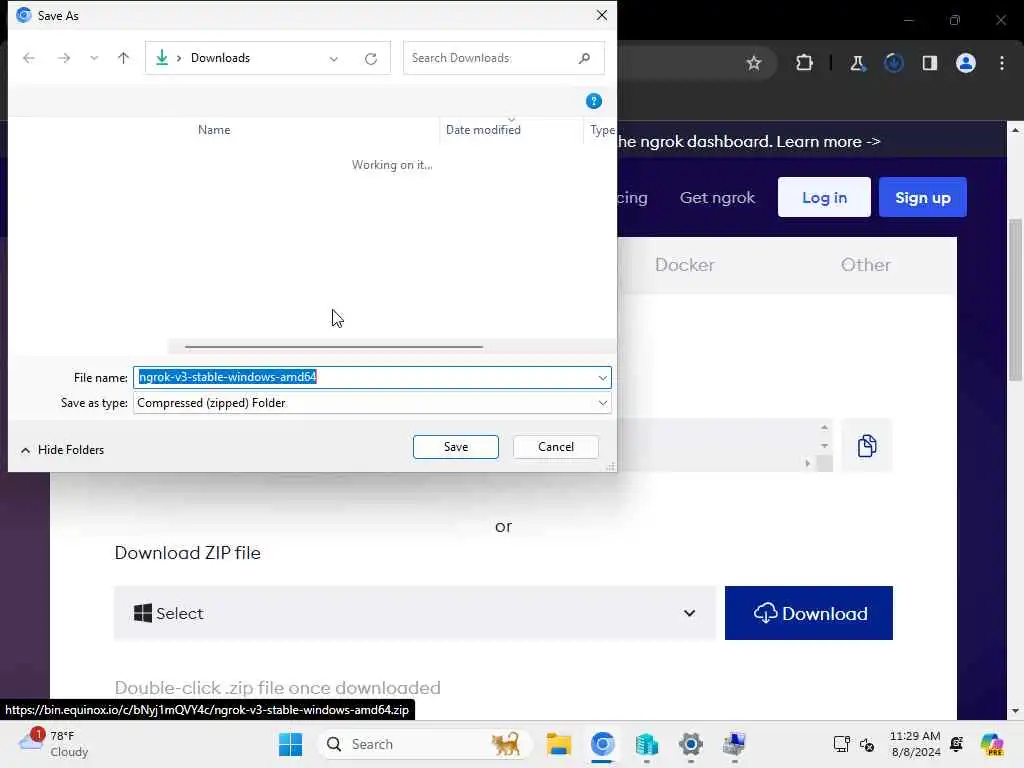1024x768 pixels.
Task: Open Chrome extensions puzzle icon
Action: (x=804, y=63)
